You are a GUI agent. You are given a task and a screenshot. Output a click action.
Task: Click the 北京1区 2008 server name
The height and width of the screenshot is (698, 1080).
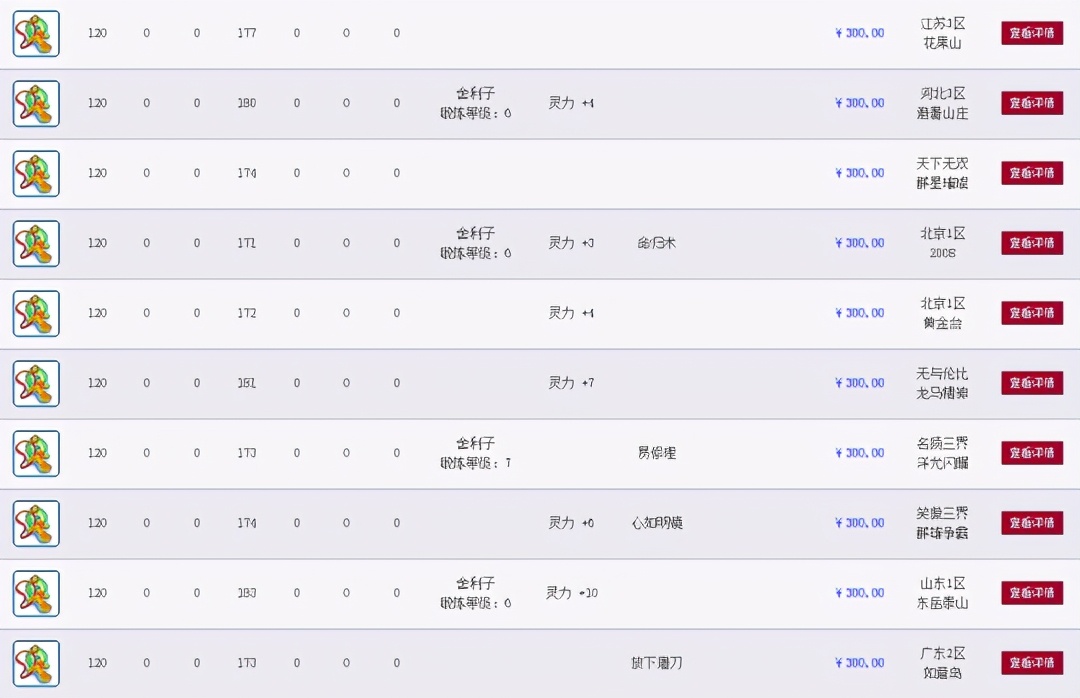click(x=942, y=243)
